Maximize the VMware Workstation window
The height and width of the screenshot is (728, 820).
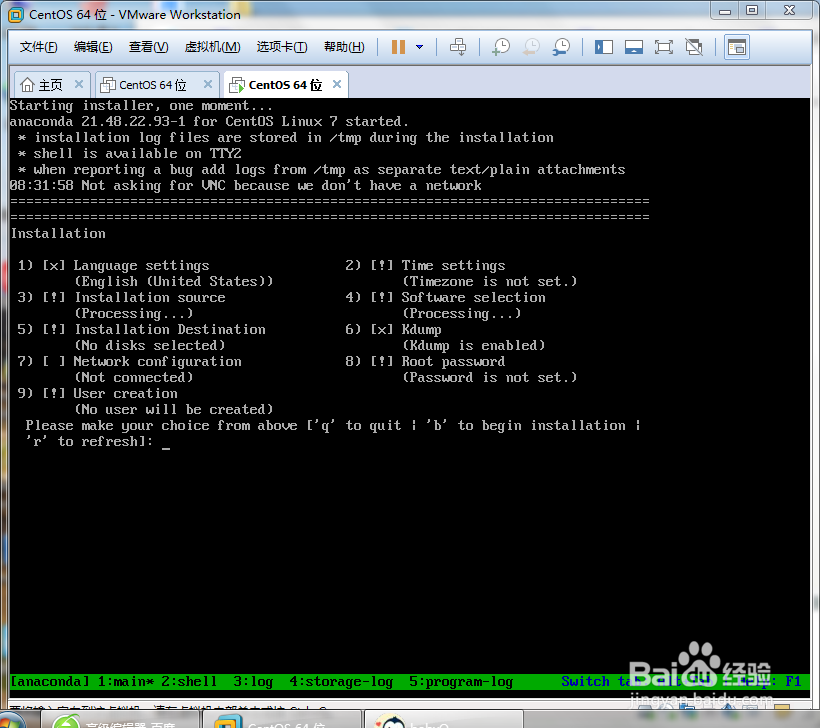pyautogui.click(x=751, y=11)
